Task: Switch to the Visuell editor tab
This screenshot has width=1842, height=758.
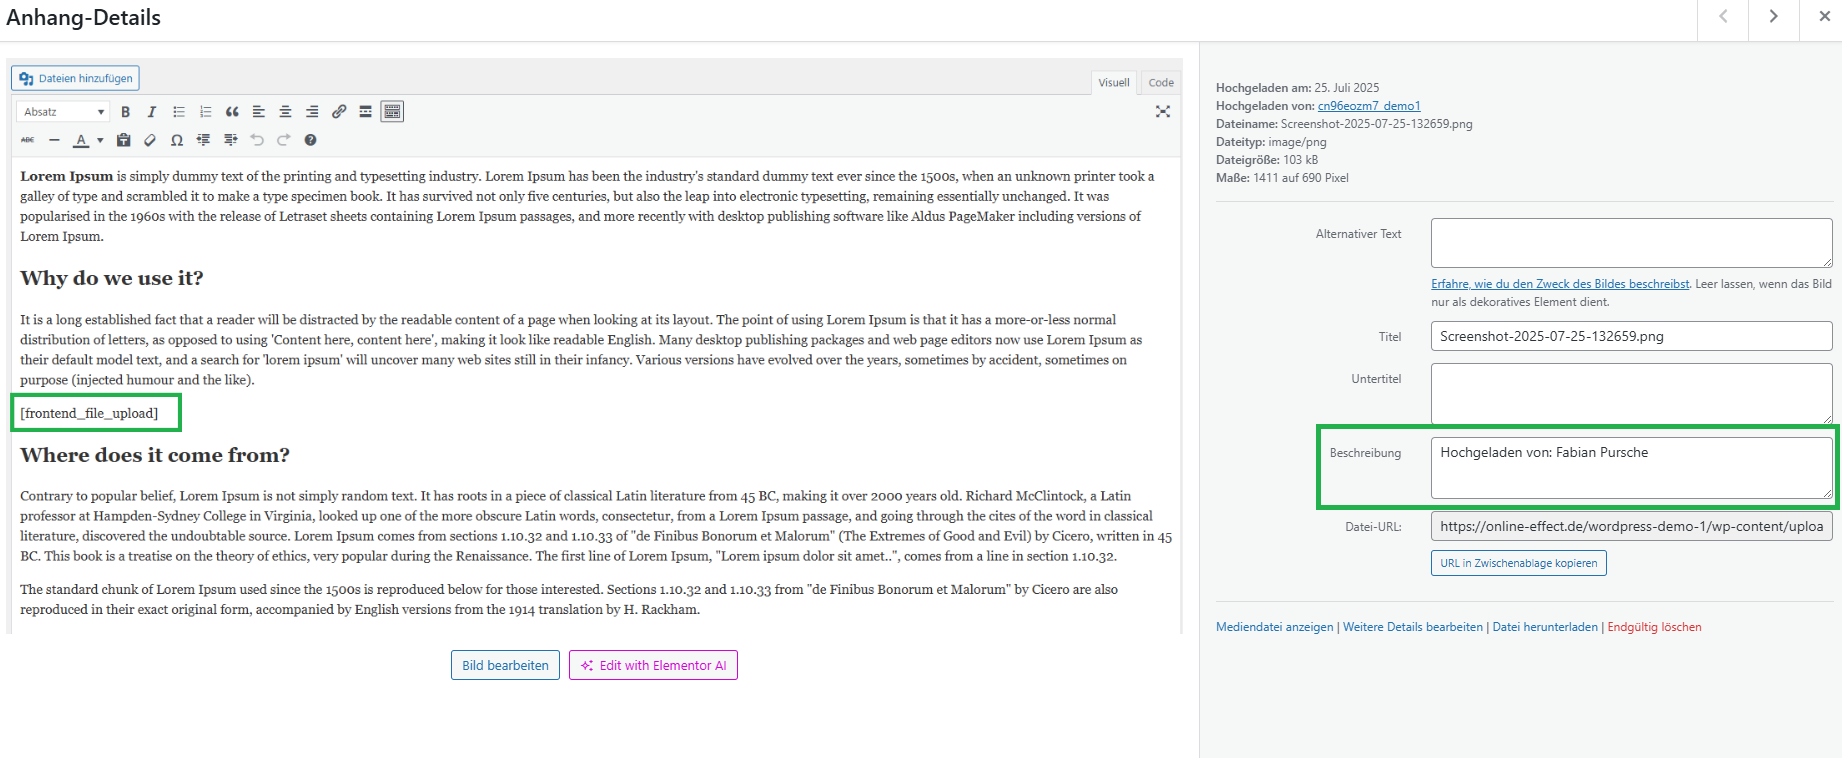Action: click(x=1114, y=82)
